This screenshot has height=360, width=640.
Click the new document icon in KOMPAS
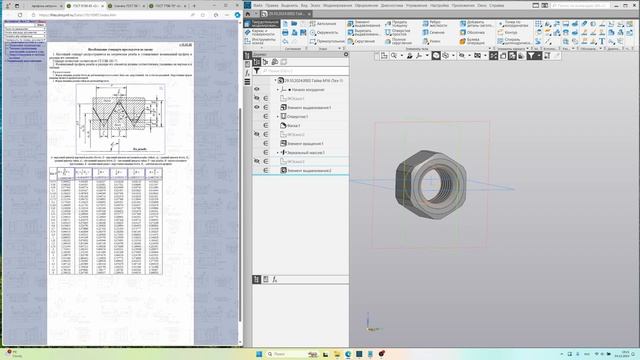click(285, 24)
